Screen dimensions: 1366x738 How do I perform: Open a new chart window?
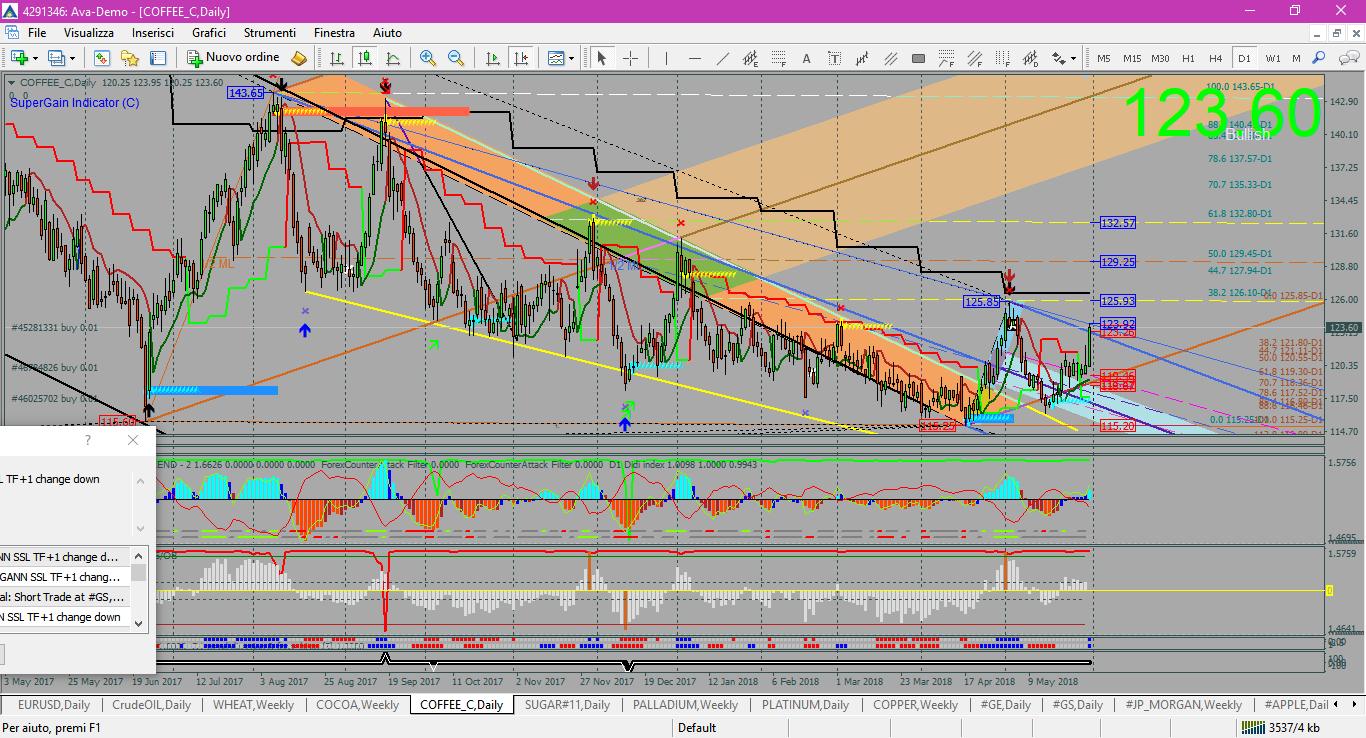(19, 58)
